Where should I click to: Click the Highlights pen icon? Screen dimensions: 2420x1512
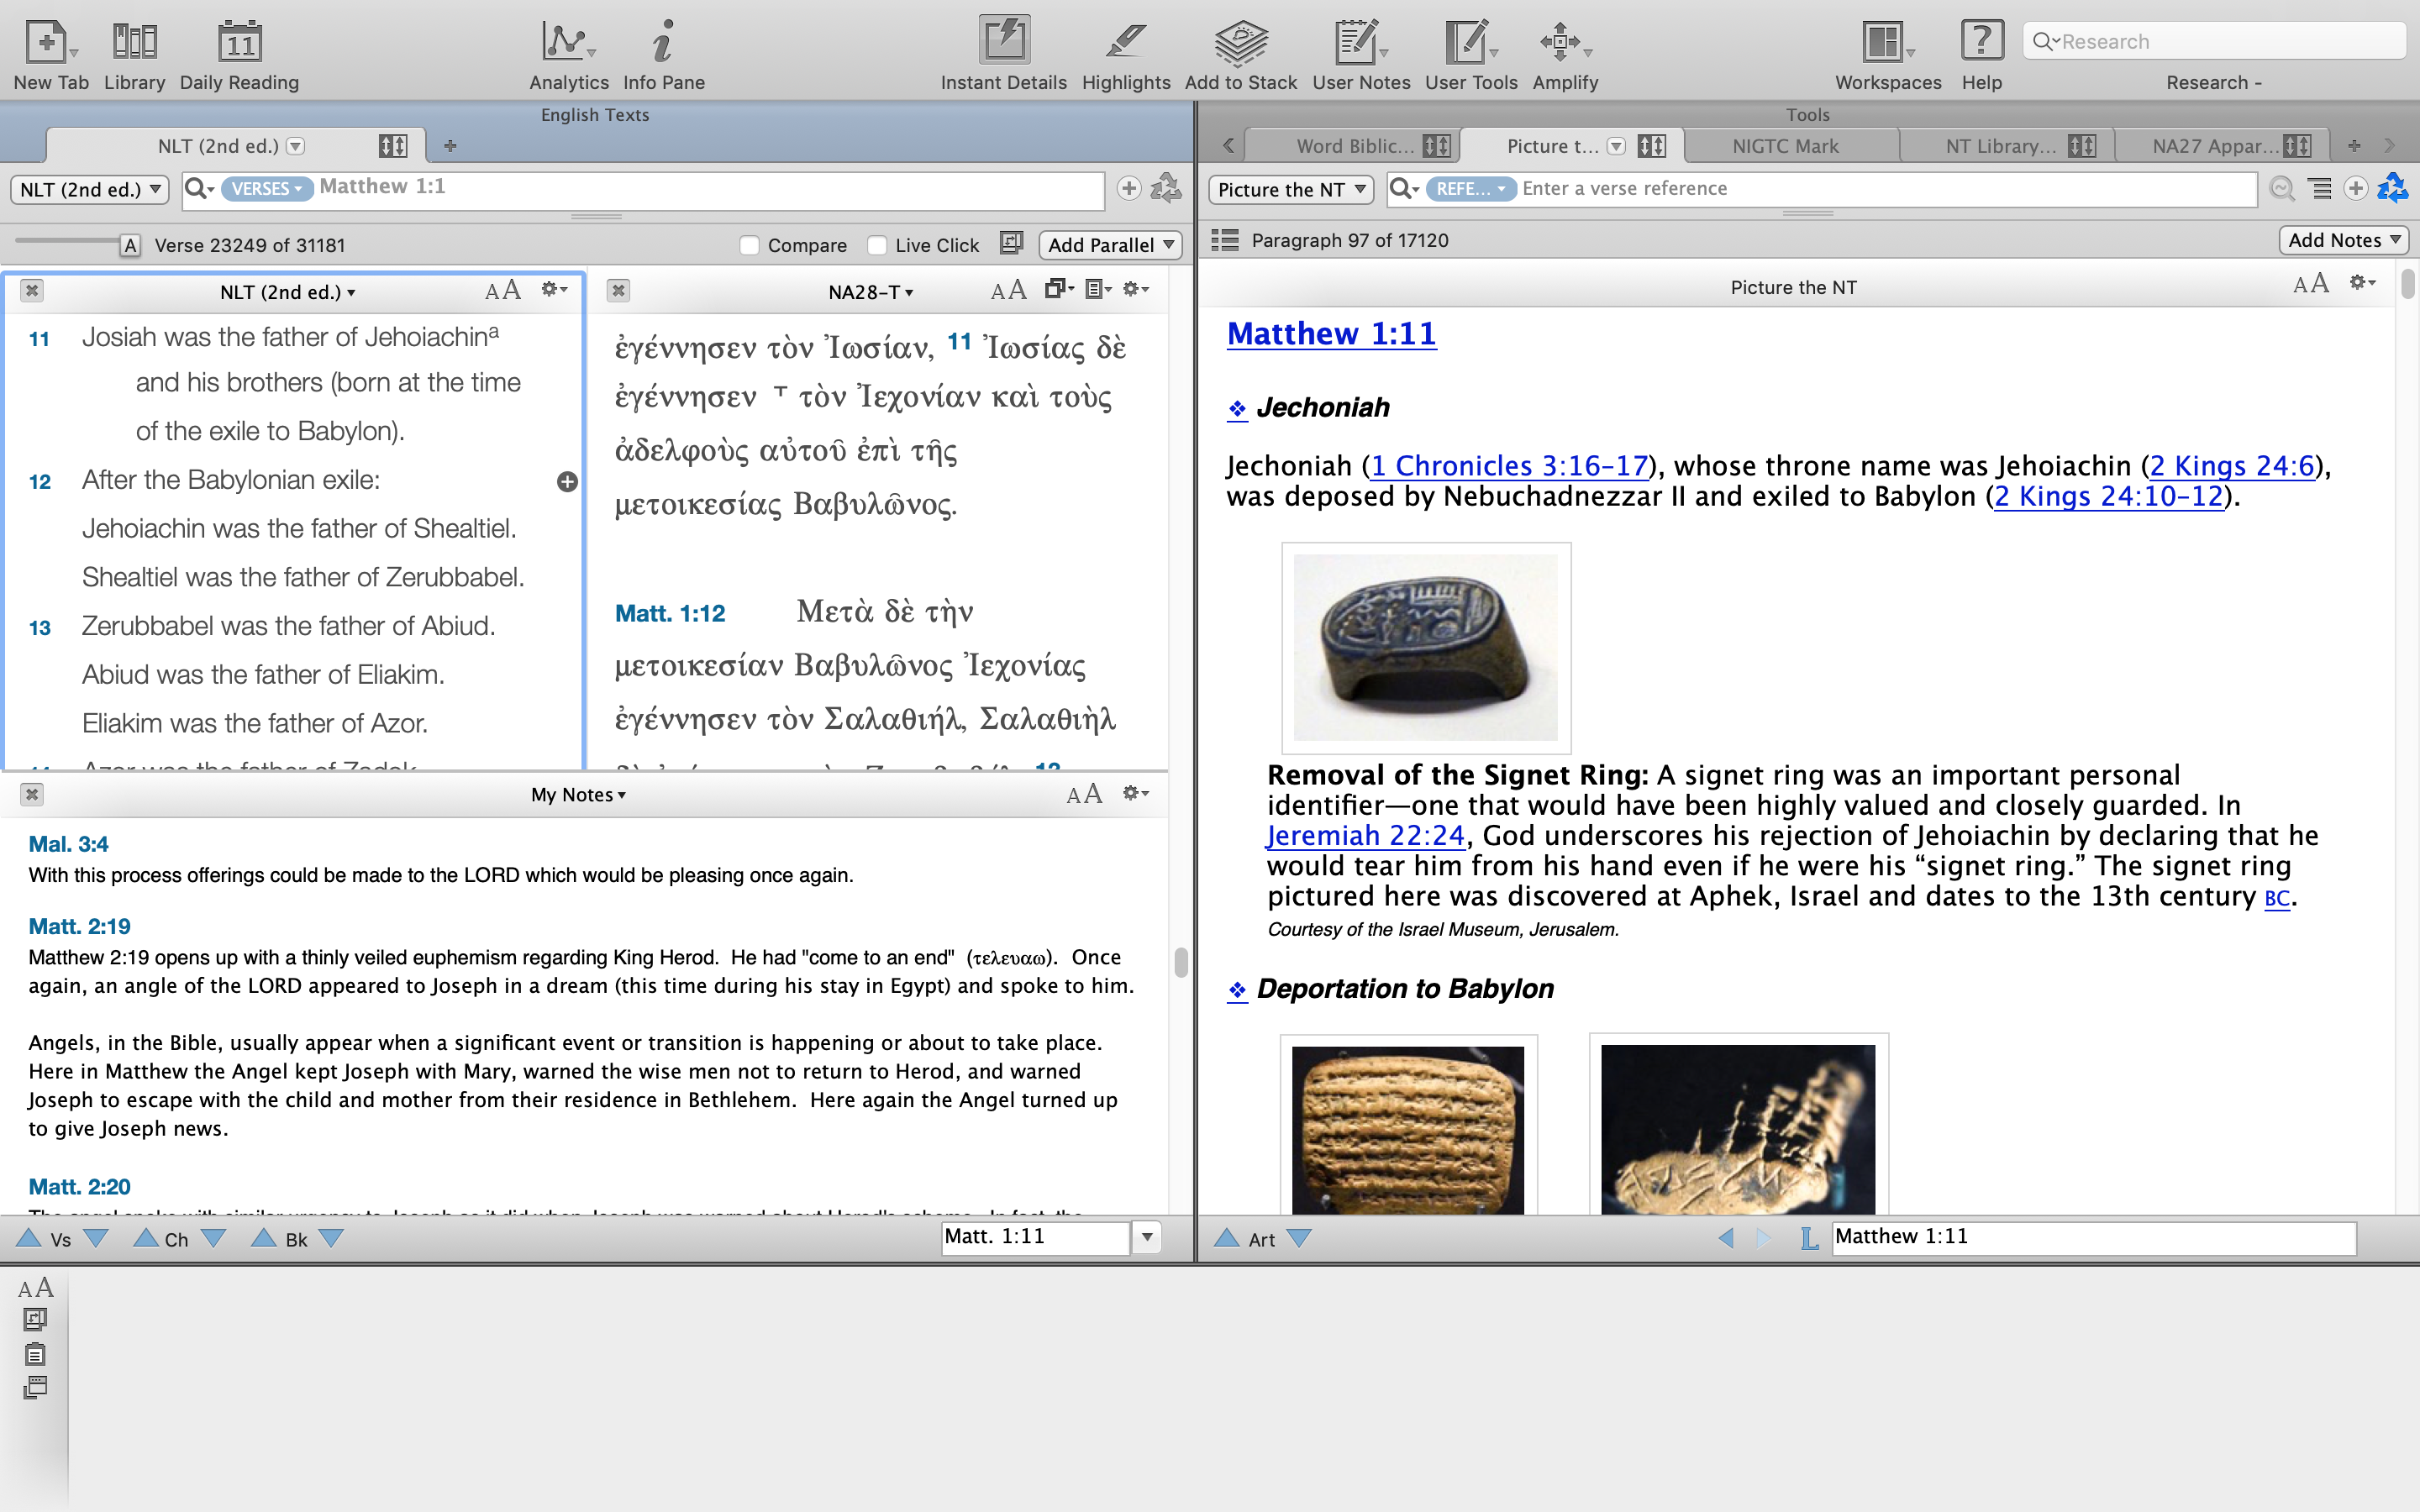1125,42
